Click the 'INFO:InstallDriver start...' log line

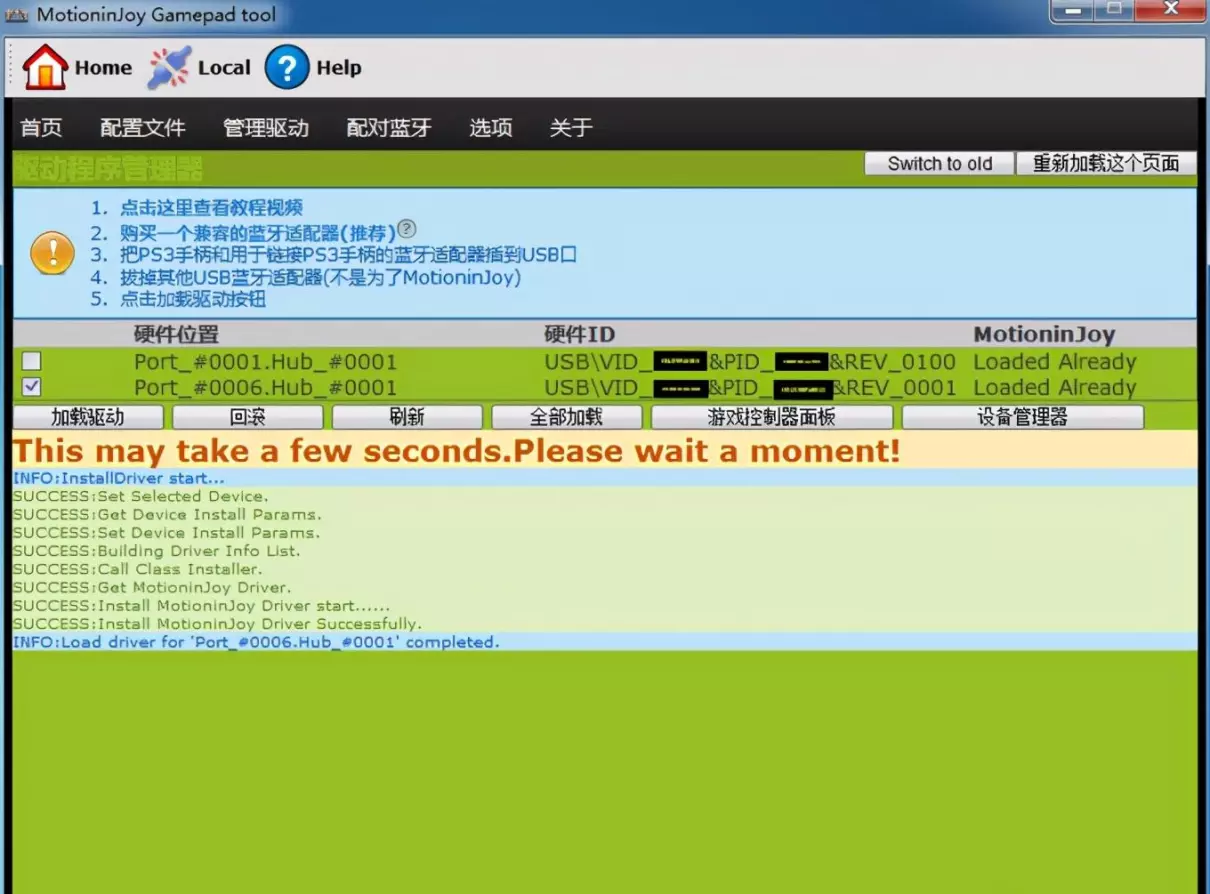[119, 478]
